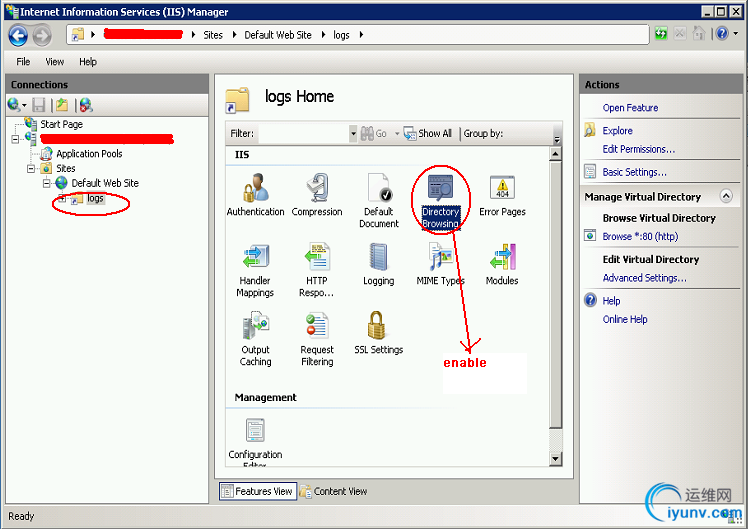Open the Output Caching feature
This screenshot has height=529, width=748.
[x=255, y=339]
